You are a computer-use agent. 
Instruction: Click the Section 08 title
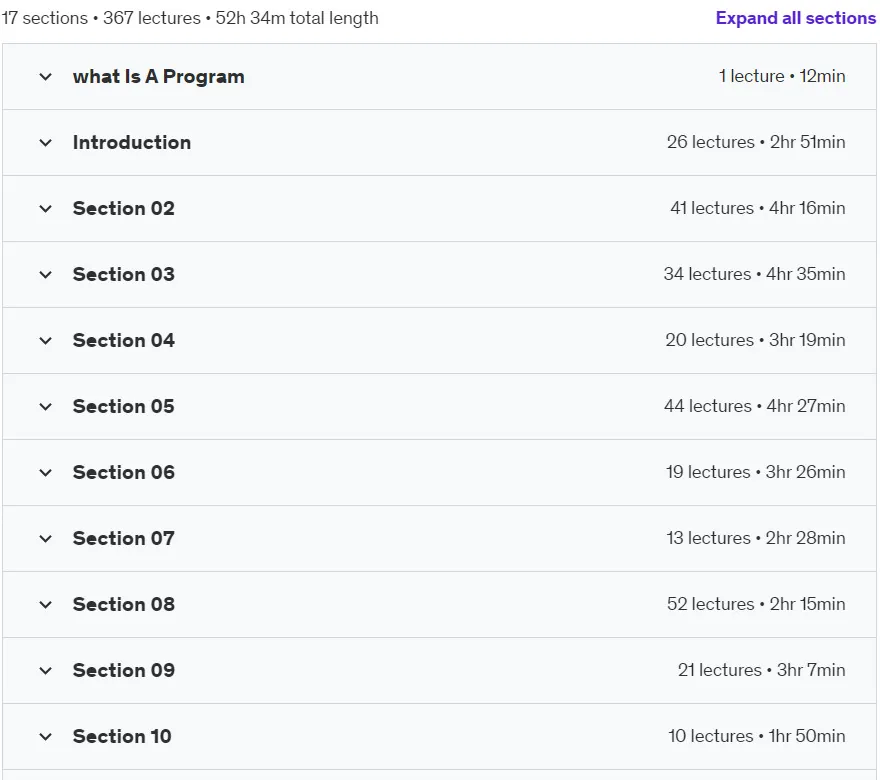[123, 604]
